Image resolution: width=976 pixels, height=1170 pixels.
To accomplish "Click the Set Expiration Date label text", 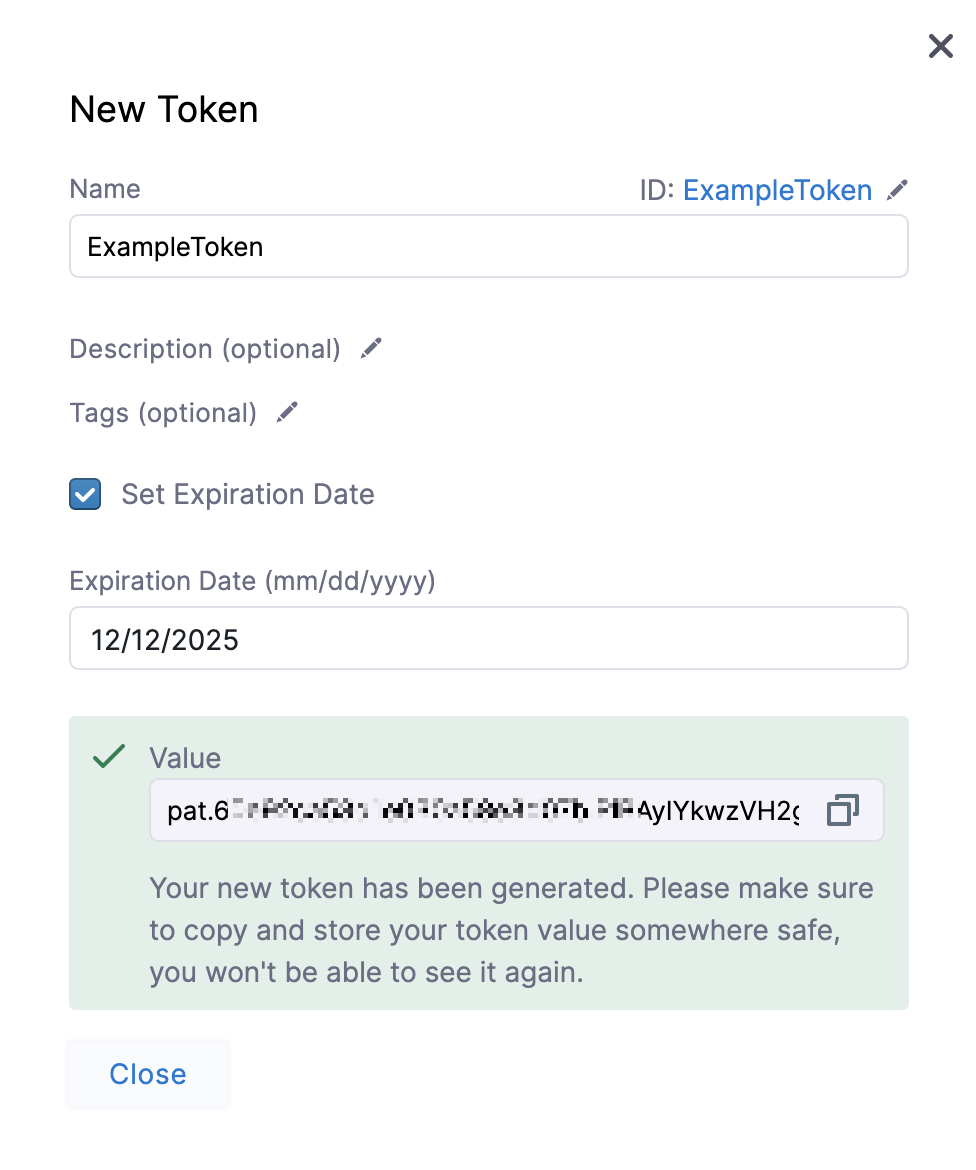I will pos(248,494).
